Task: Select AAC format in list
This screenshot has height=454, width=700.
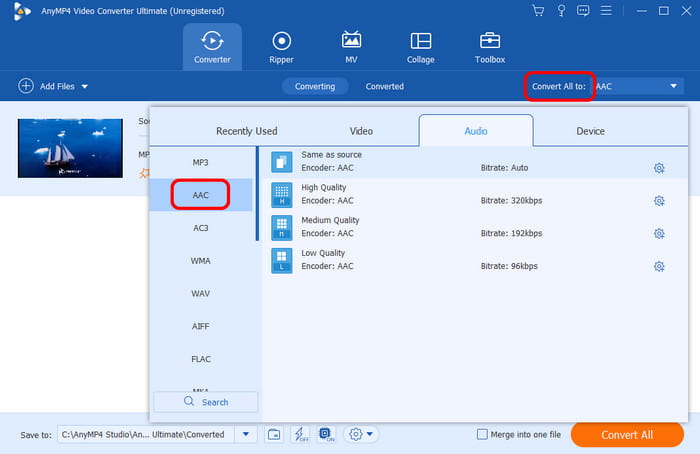Action: click(x=200, y=195)
